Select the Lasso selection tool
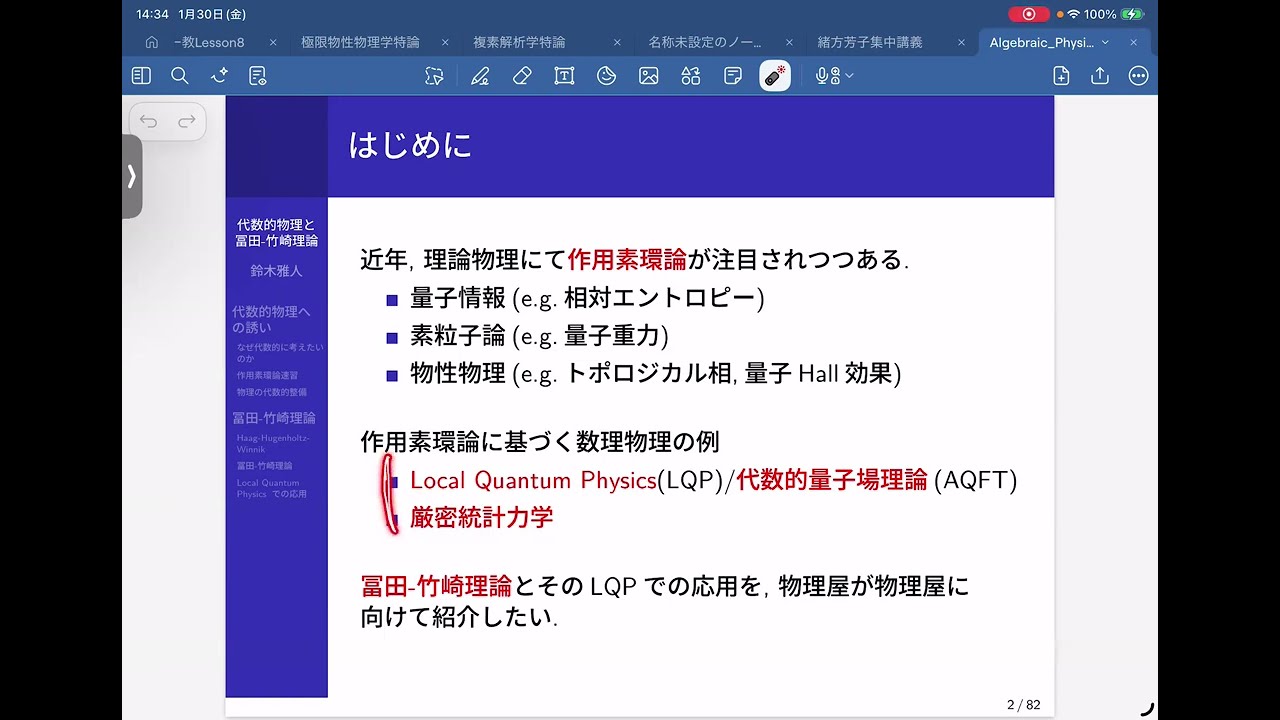Viewport: 1280px width, 720px height. 433,76
